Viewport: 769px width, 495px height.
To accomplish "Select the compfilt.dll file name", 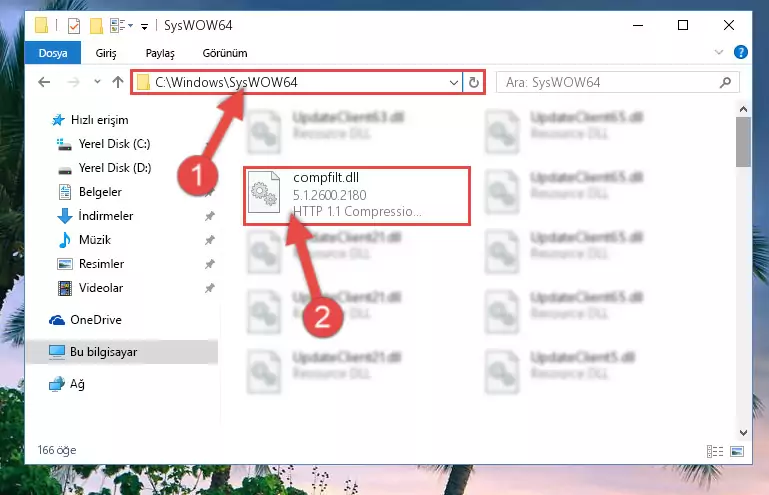I will point(326,178).
